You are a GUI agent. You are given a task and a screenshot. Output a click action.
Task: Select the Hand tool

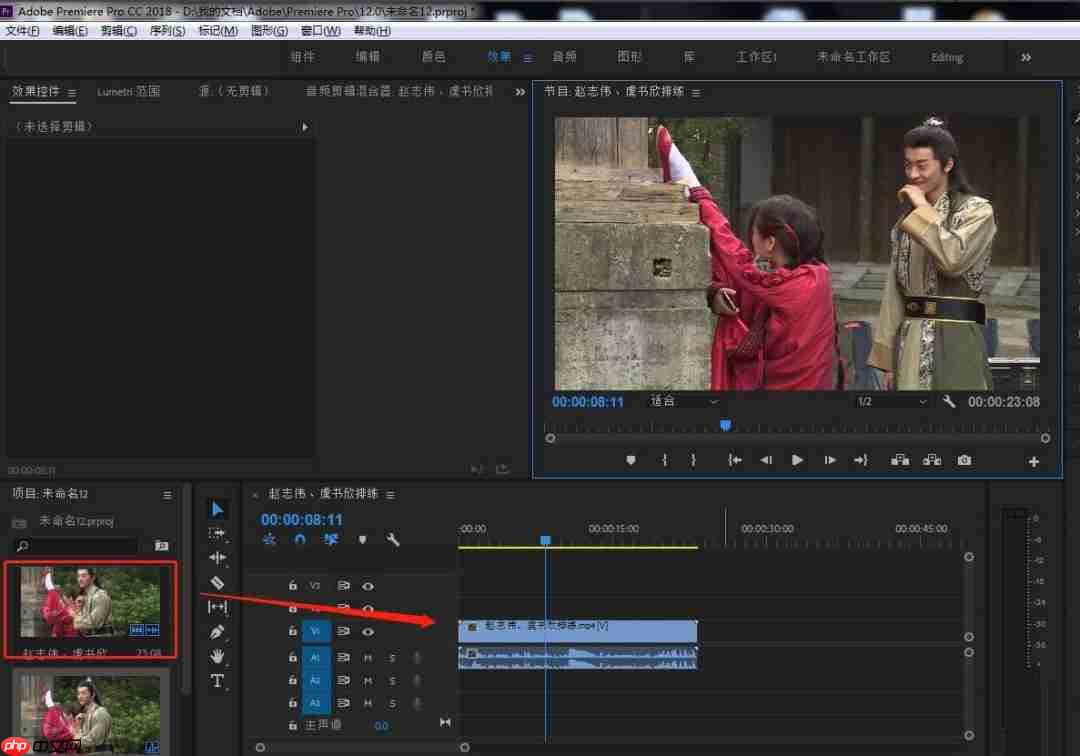(x=218, y=656)
